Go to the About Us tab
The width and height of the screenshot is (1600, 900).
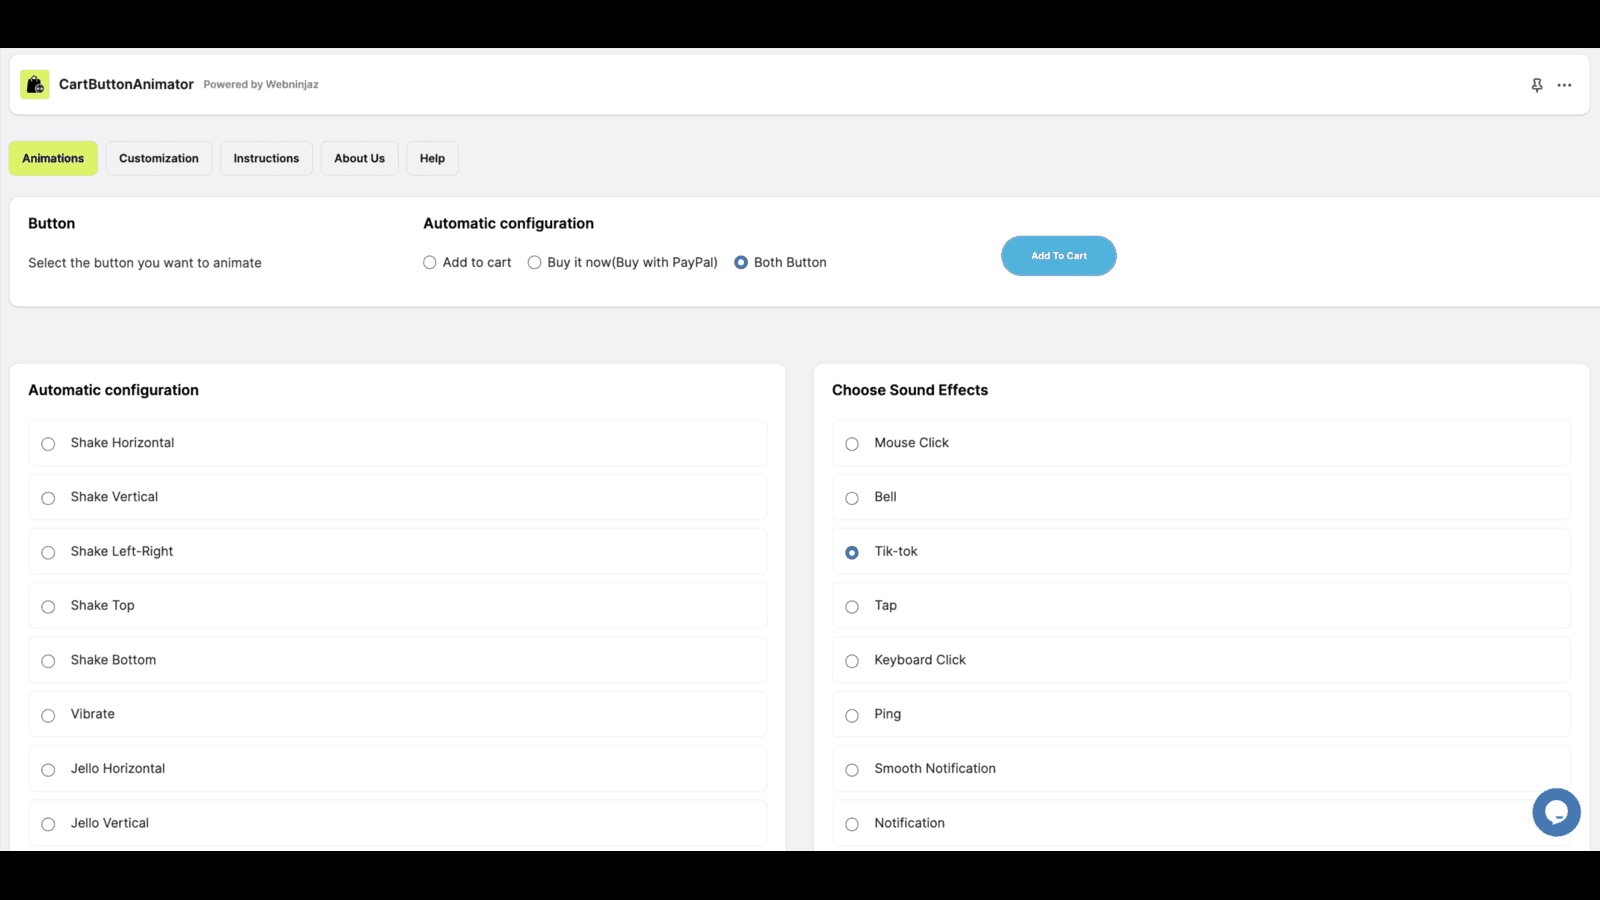(359, 158)
